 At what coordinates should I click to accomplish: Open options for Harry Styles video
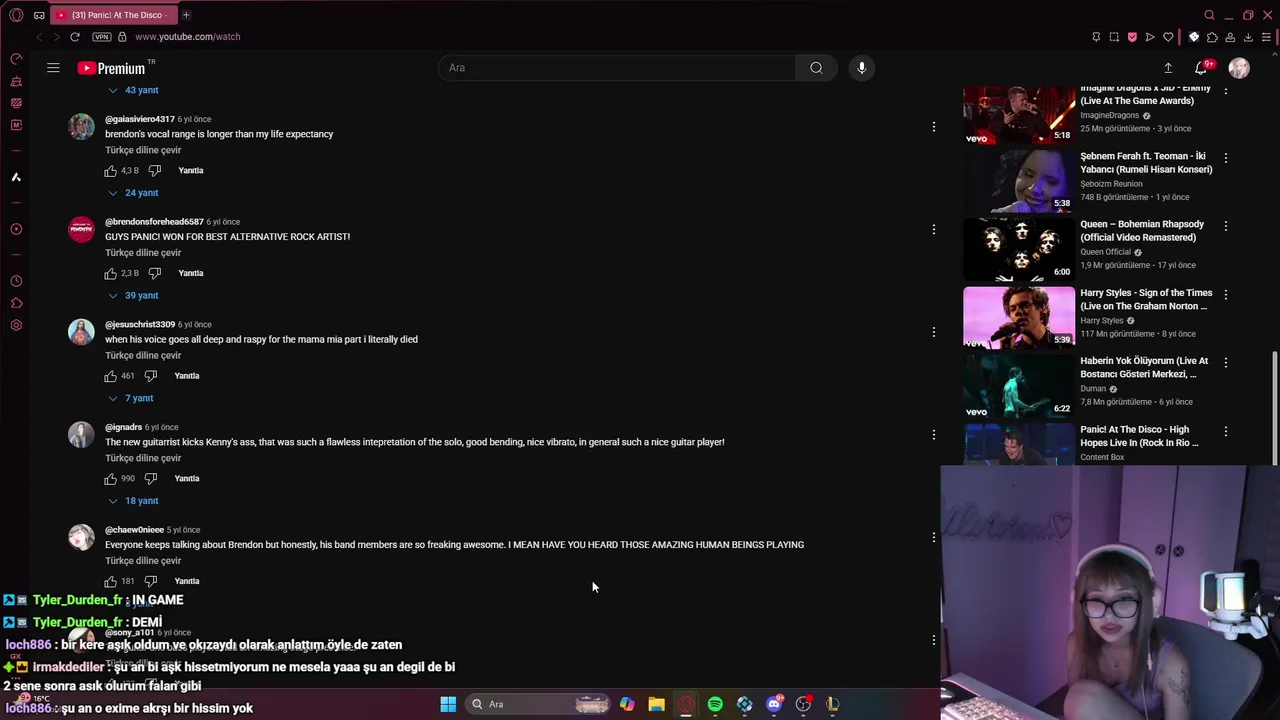pos(1225,294)
